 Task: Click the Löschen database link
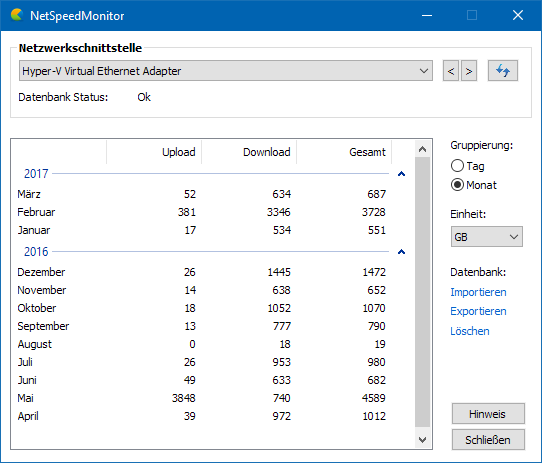[469, 331]
